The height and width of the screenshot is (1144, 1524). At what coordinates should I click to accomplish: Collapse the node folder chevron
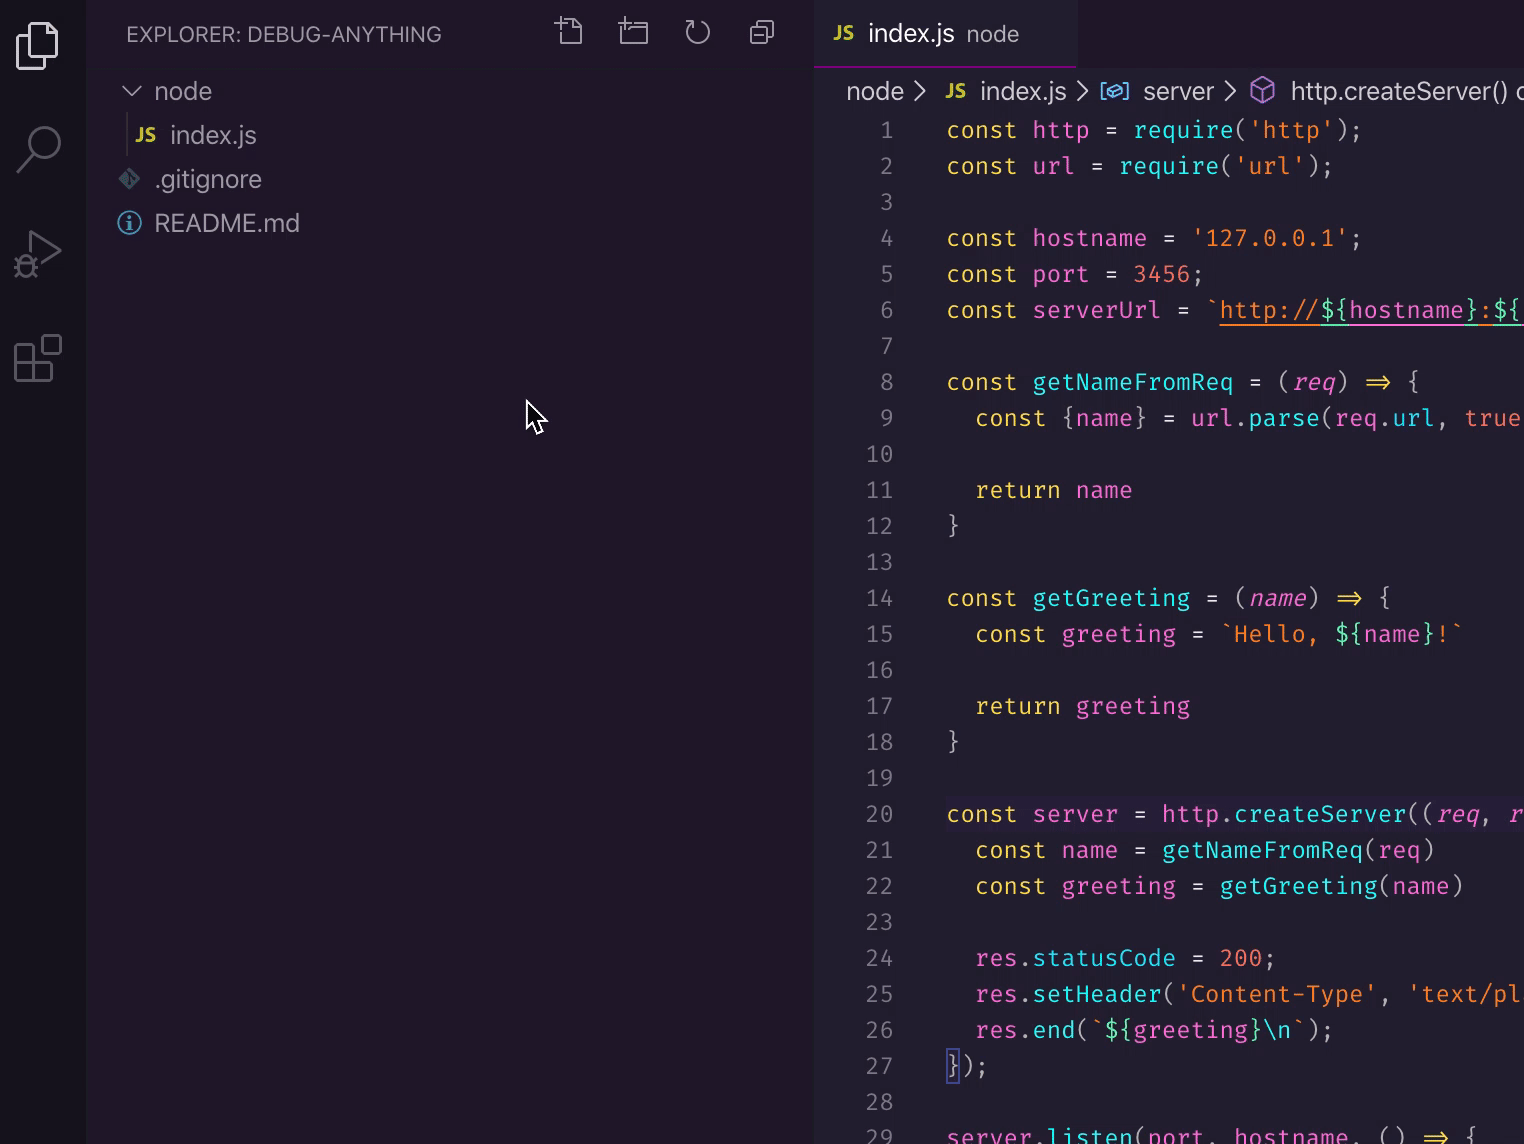[x=132, y=91]
